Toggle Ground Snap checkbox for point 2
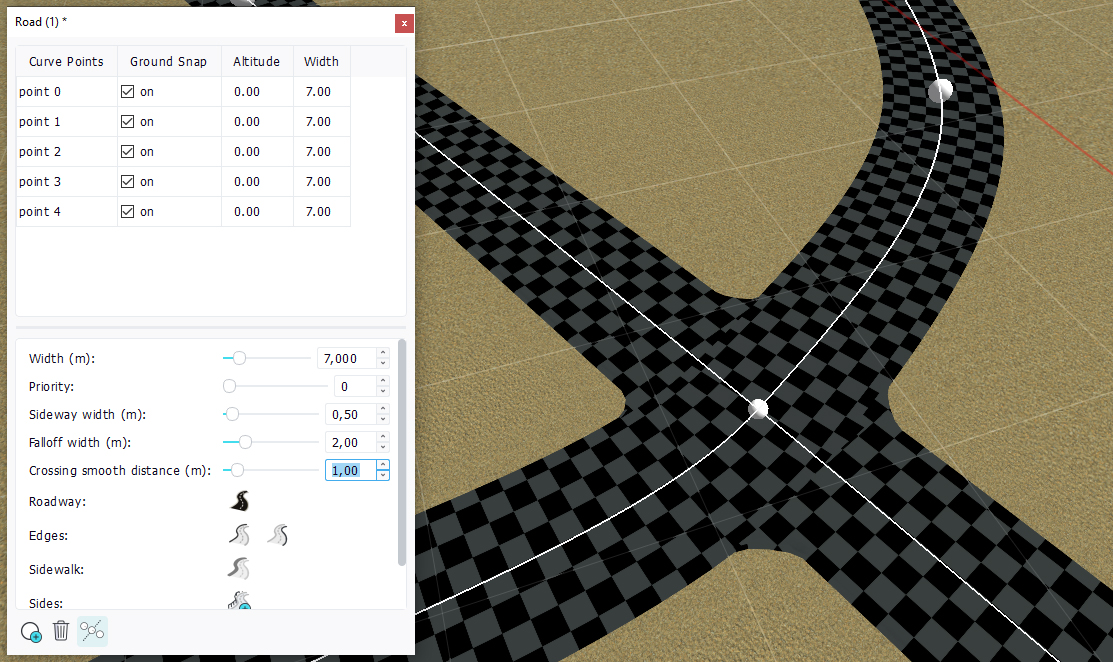The height and width of the screenshot is (662, 1113). point(127,152)
